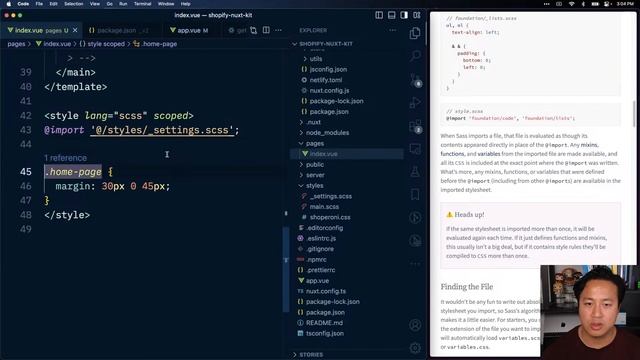The height and width of the screenshot is (360, 640).
Task: Open .eslintrc.js in the explorer
Action: tap(321, 238)
